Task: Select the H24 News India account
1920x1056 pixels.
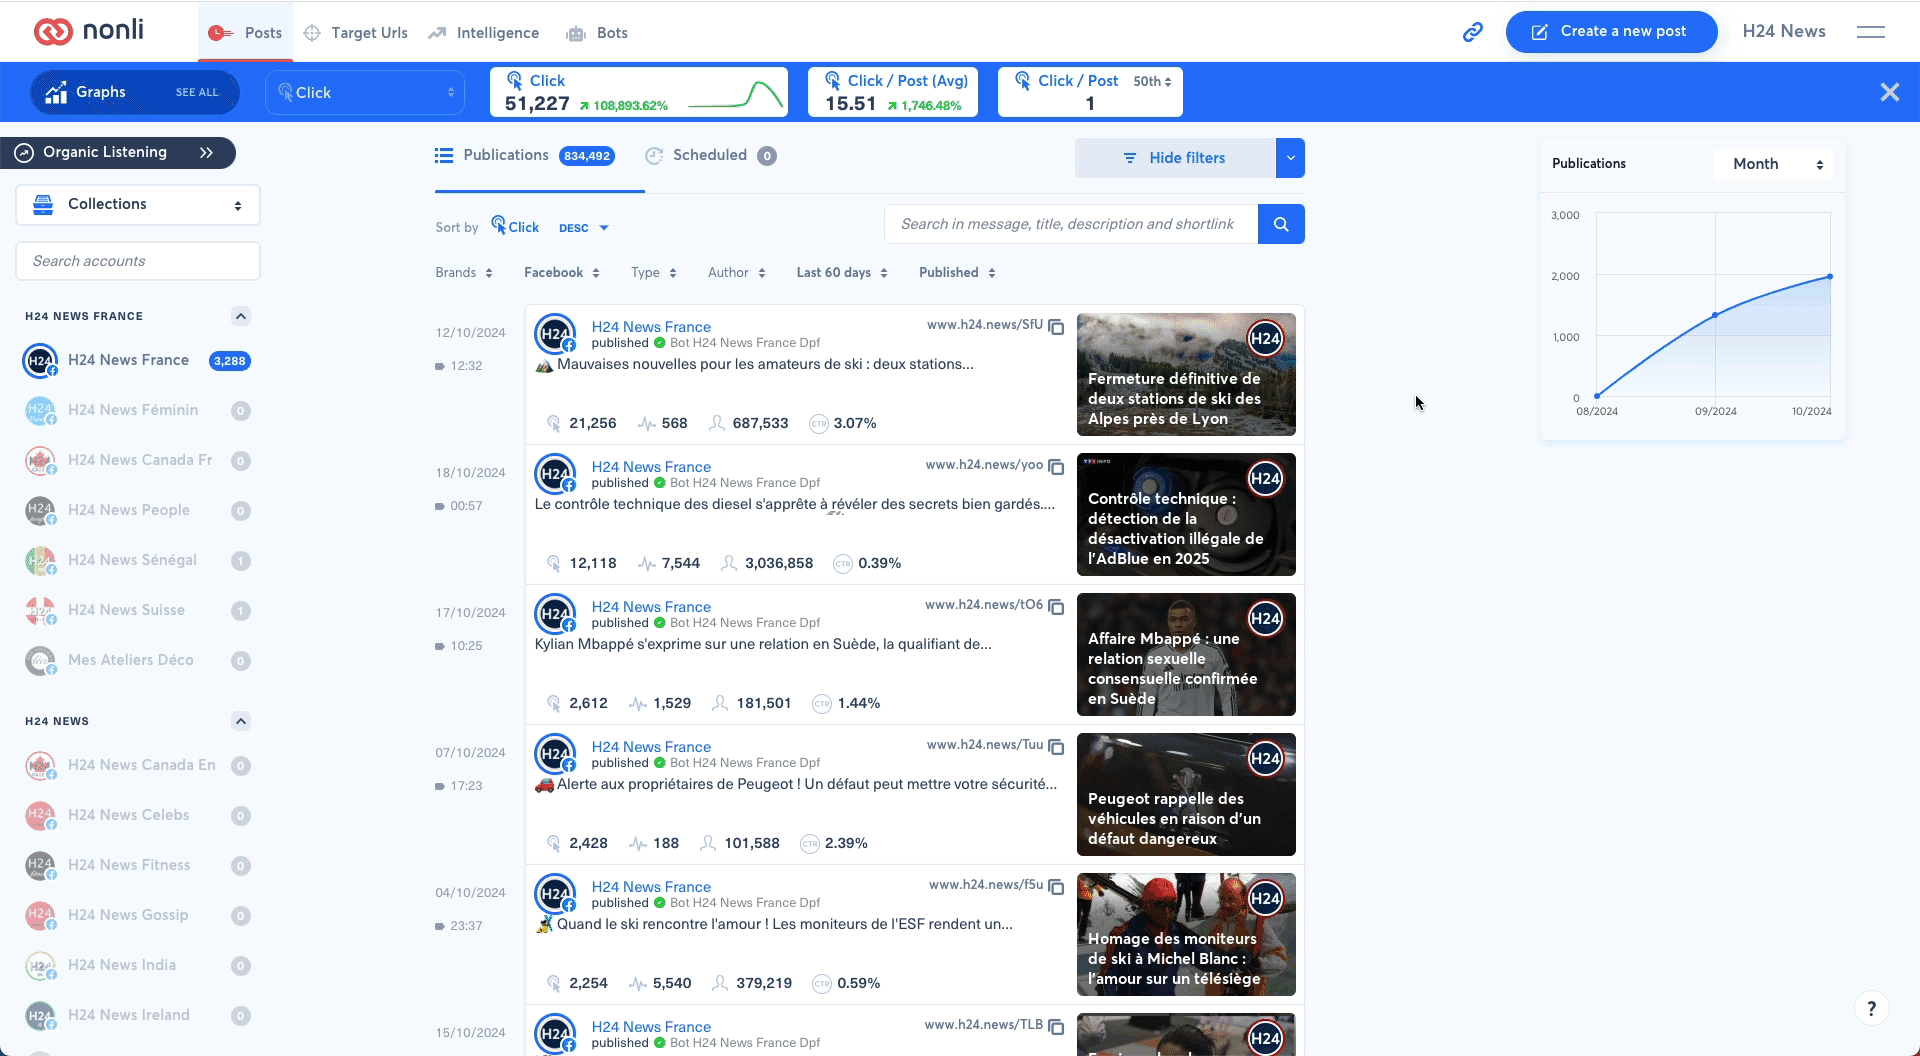Action: pos(137,965)
